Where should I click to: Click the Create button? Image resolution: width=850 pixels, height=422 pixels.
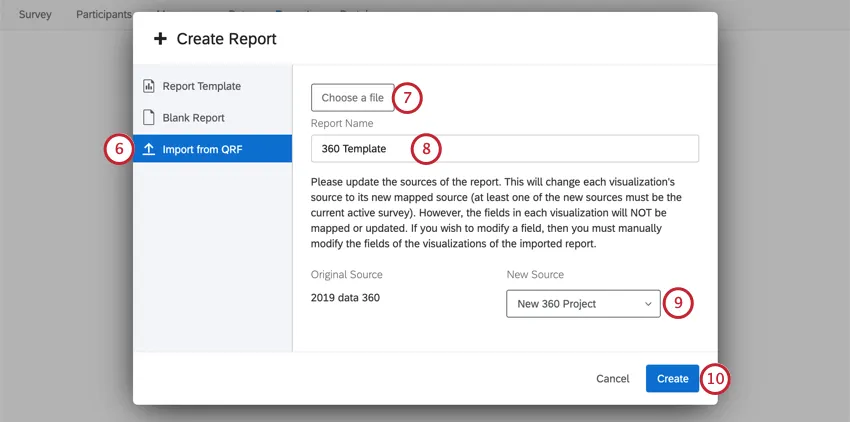[672, 378]
